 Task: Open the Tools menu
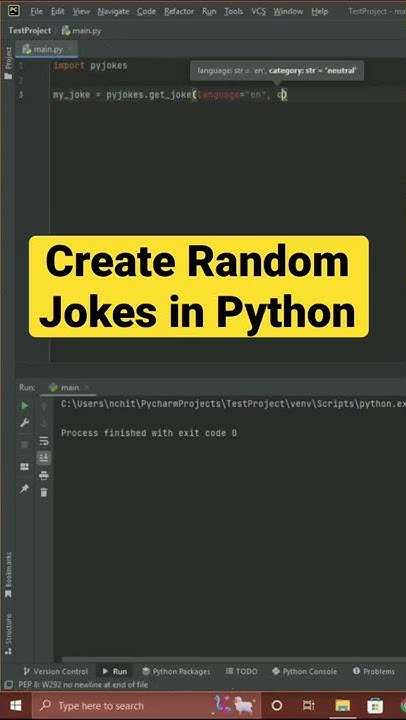click(234, 11)
